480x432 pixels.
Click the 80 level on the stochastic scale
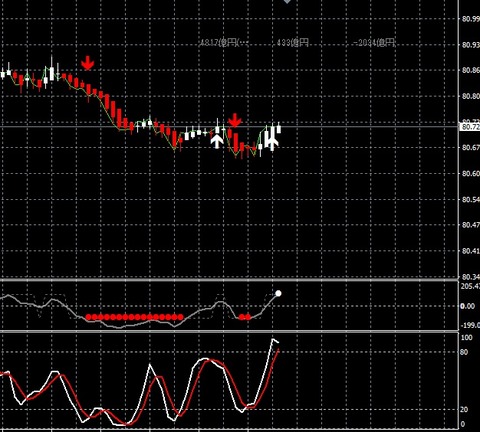coord(464,352)
